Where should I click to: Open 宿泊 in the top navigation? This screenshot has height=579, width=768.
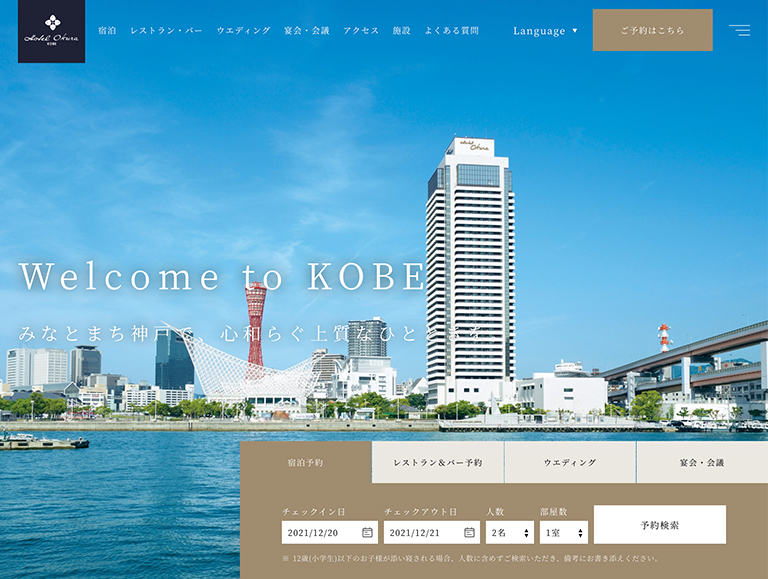click(x=107, y=31)
